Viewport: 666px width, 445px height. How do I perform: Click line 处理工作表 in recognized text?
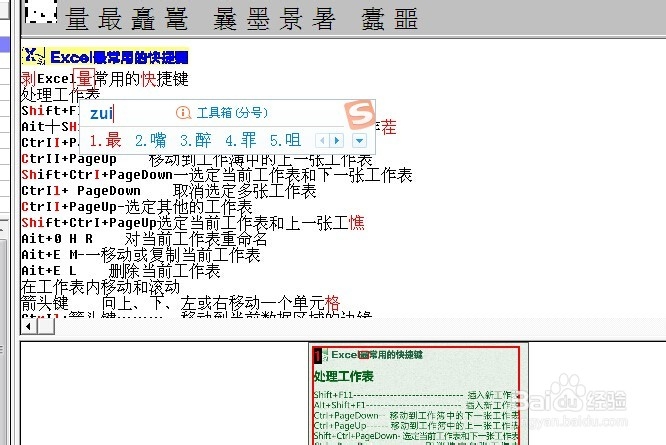click(x=61, y=94)
